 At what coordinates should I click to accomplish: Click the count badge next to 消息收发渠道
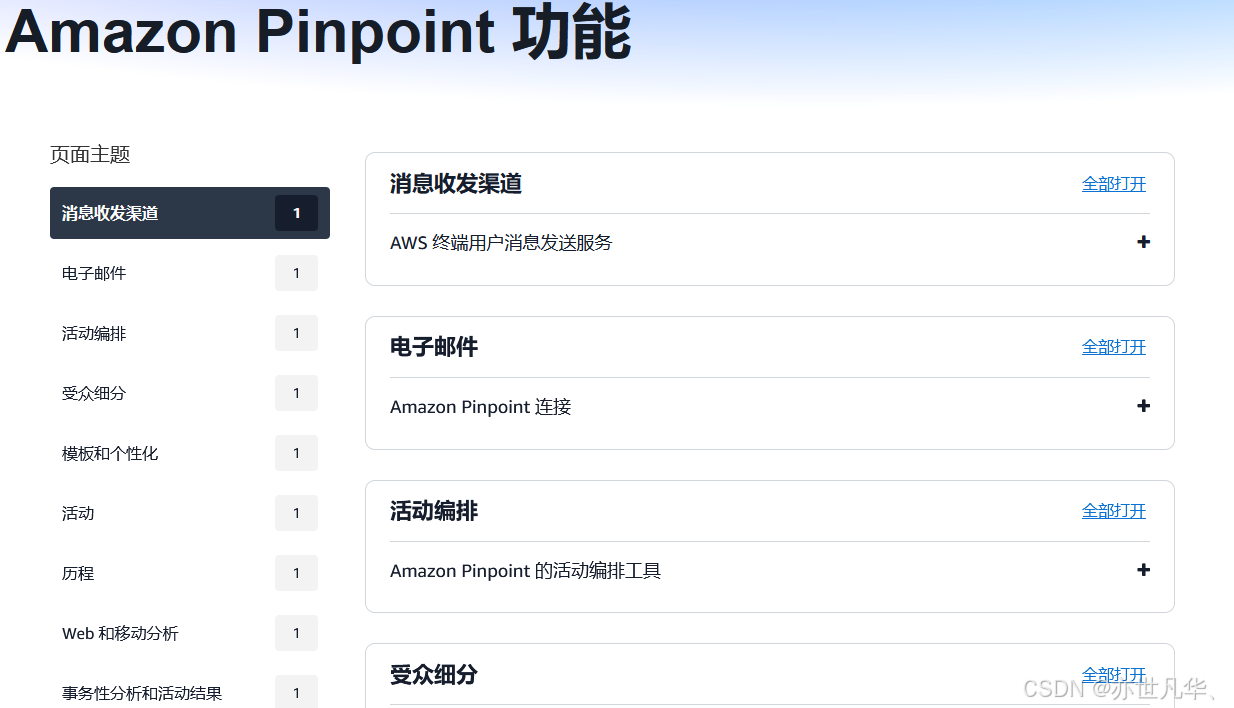pyautogui.click(x=296, y=213)
